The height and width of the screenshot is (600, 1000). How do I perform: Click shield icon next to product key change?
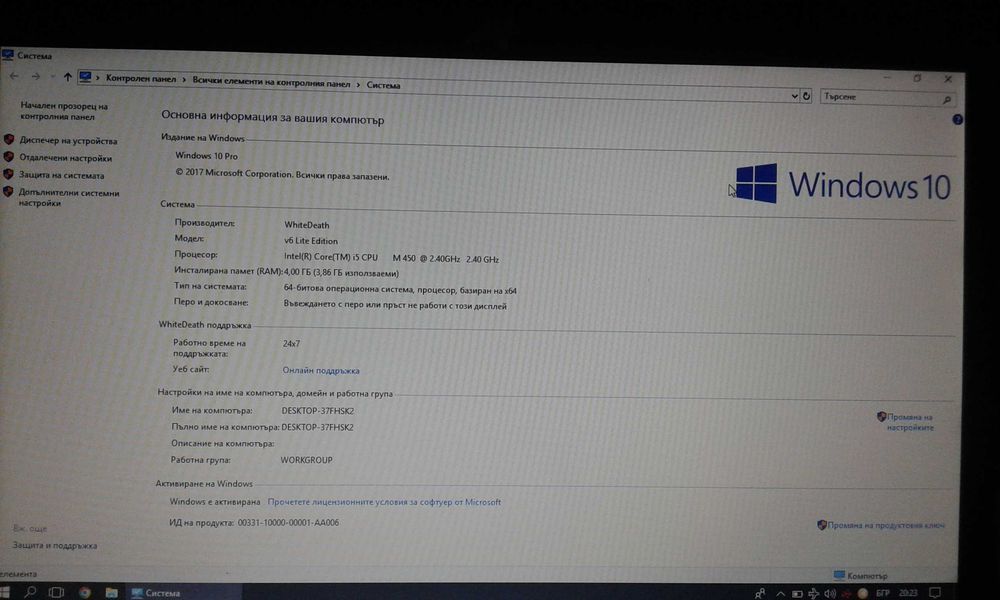coord(821,525)
